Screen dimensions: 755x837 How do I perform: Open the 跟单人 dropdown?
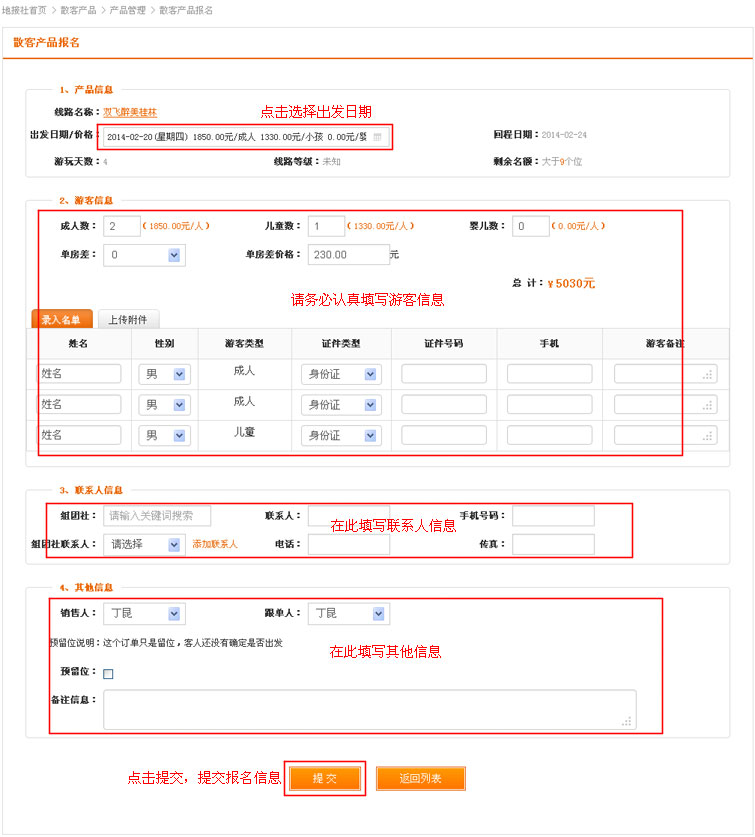click(x=348, y=613)
